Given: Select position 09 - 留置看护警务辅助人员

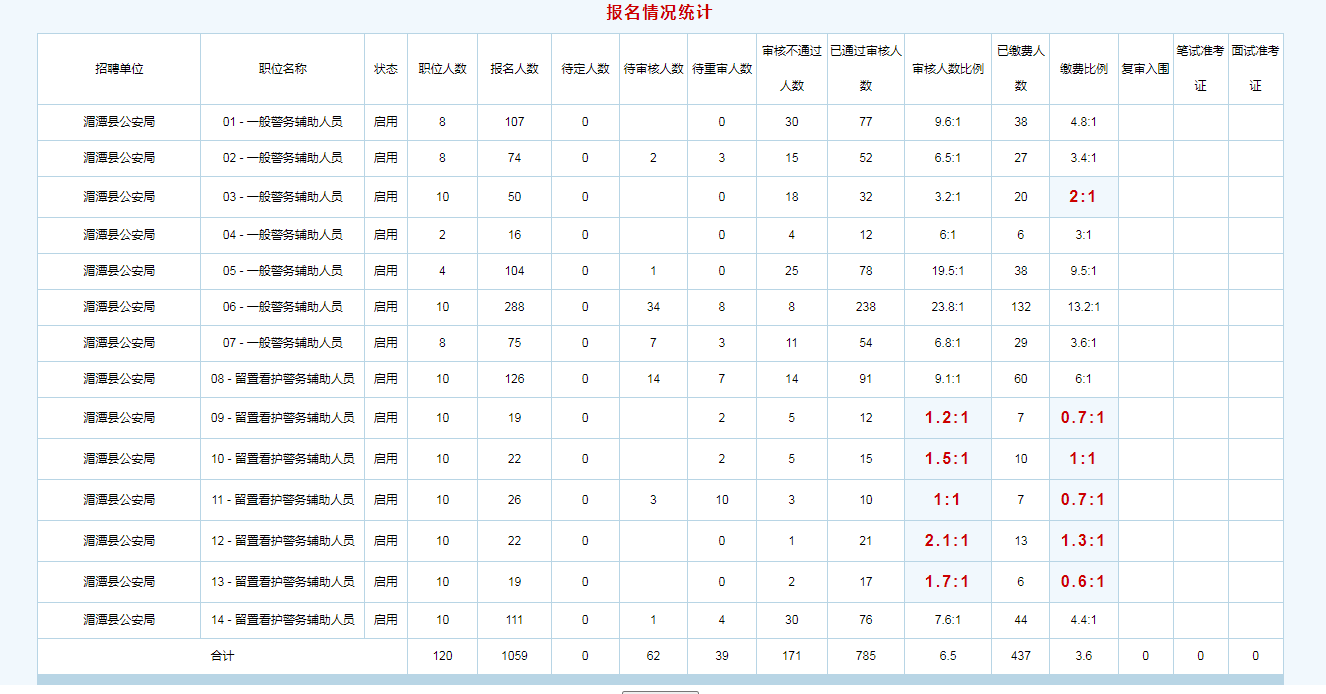Looking at the screenshot, I should click(x=282, y=418).
